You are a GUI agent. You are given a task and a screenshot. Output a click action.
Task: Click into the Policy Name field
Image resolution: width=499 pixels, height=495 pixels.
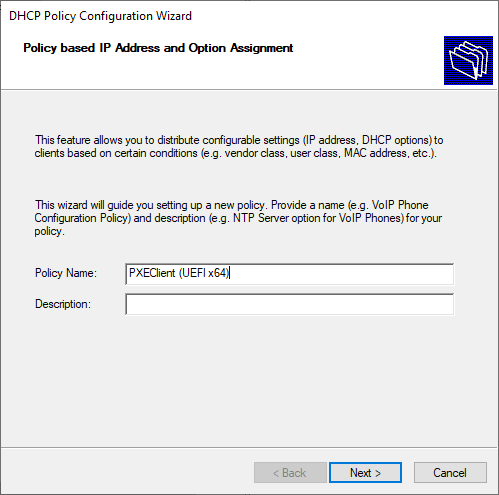[289, 274]
